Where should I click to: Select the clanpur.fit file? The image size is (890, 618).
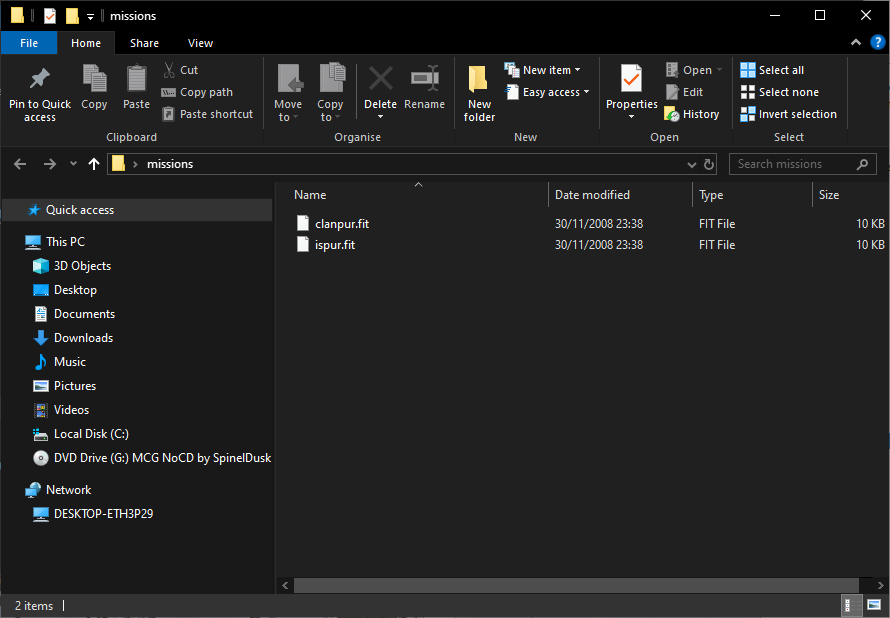coord(341,224)
